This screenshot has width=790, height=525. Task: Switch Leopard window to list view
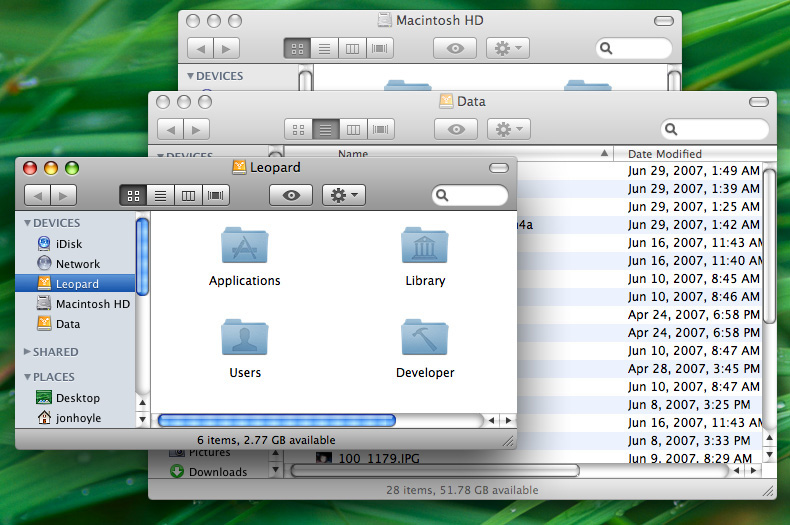click(x=160, y=195)
